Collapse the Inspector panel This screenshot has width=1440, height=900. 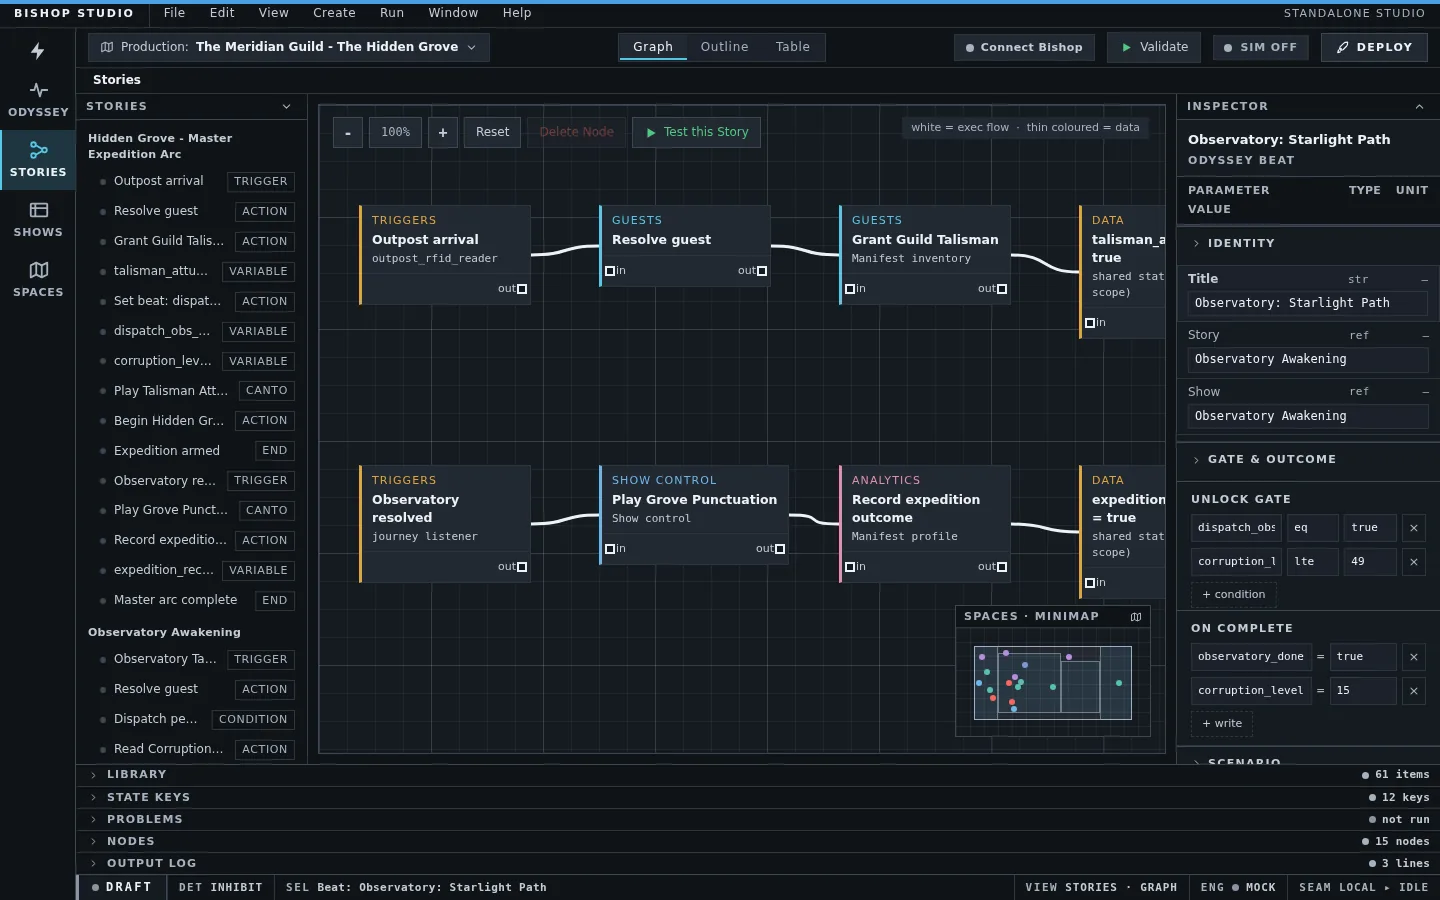coord(1419,106)
